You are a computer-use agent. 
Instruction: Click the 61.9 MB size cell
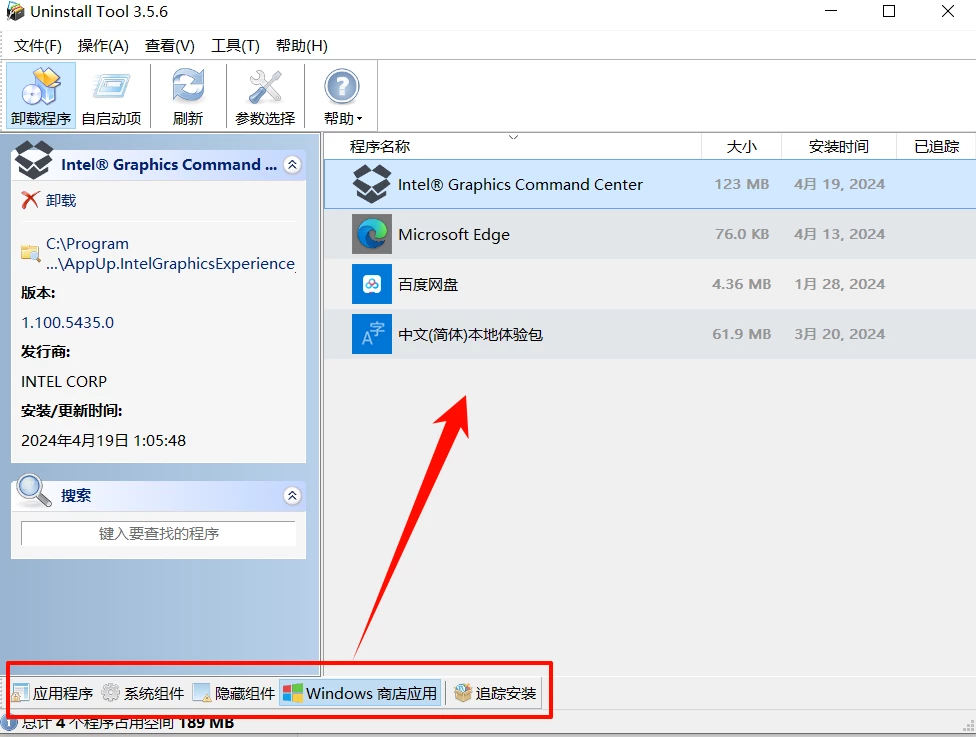741,334
